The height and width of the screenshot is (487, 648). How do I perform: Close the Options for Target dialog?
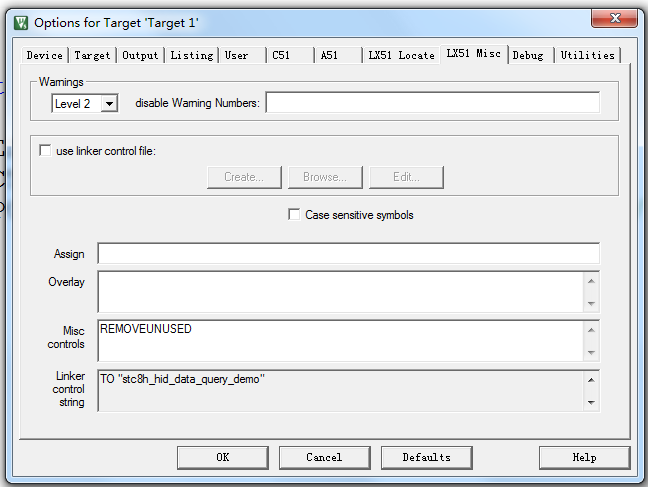[x=614, y=18]
